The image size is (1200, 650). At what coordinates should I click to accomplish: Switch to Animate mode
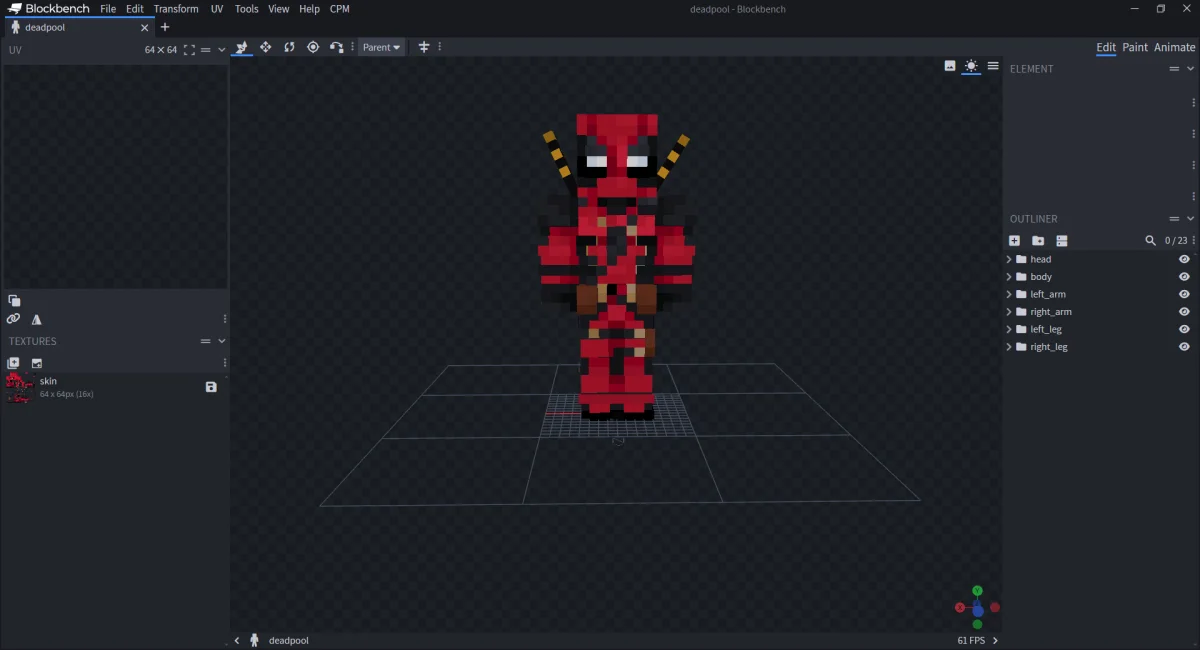1175,47
